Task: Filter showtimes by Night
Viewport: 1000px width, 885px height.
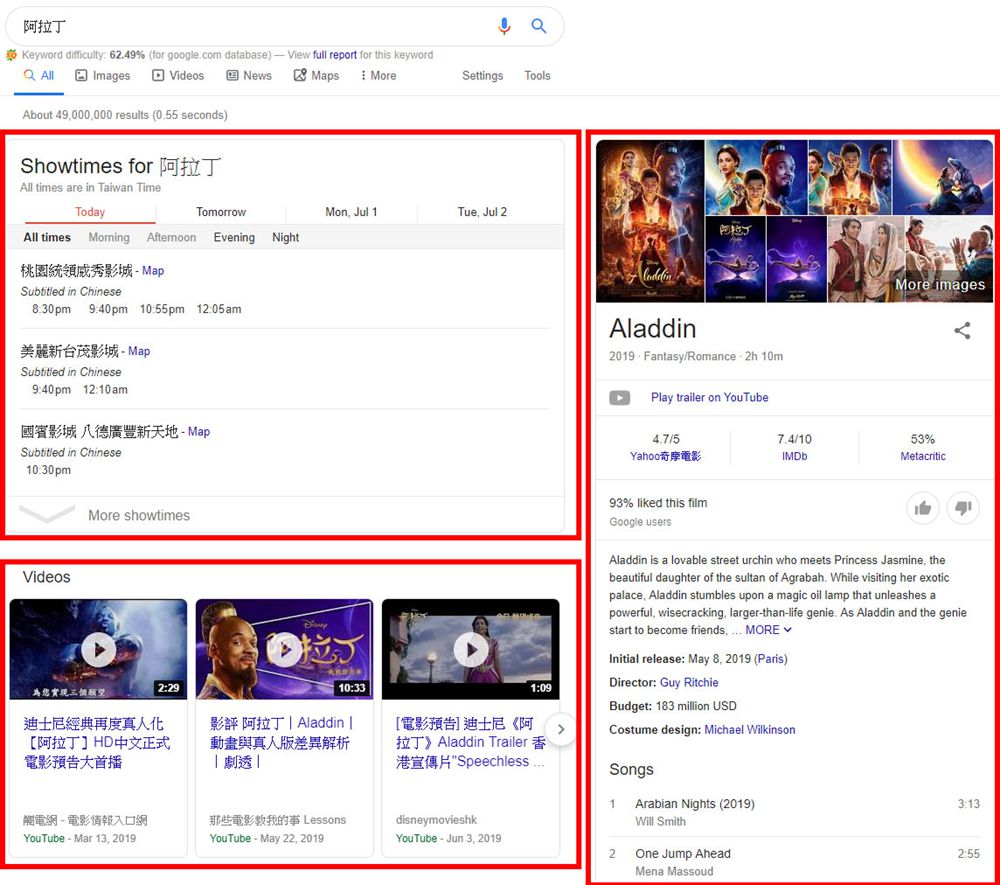Action: (286, 238)
